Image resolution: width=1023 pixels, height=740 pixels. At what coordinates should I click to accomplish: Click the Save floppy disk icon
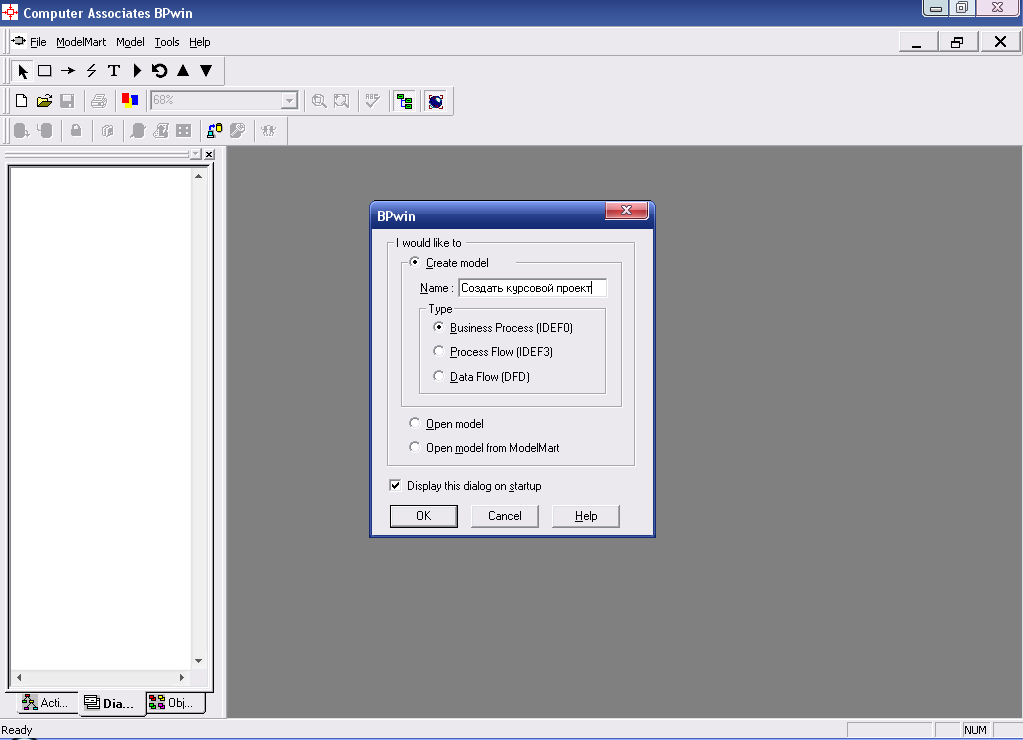(x=67, y=100)
